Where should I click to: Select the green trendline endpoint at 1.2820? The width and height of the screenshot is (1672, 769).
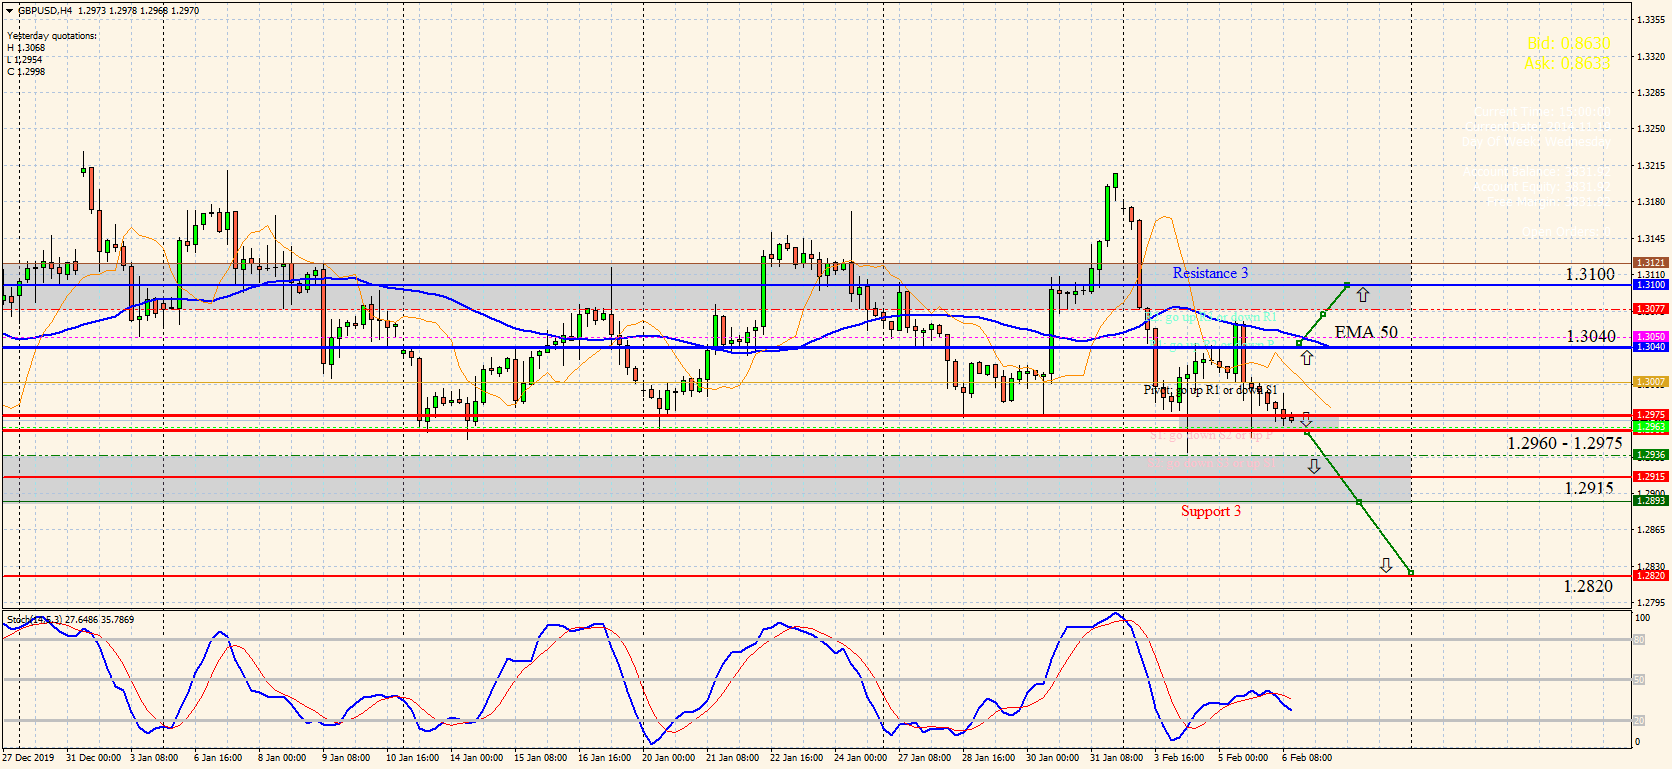1411,573
